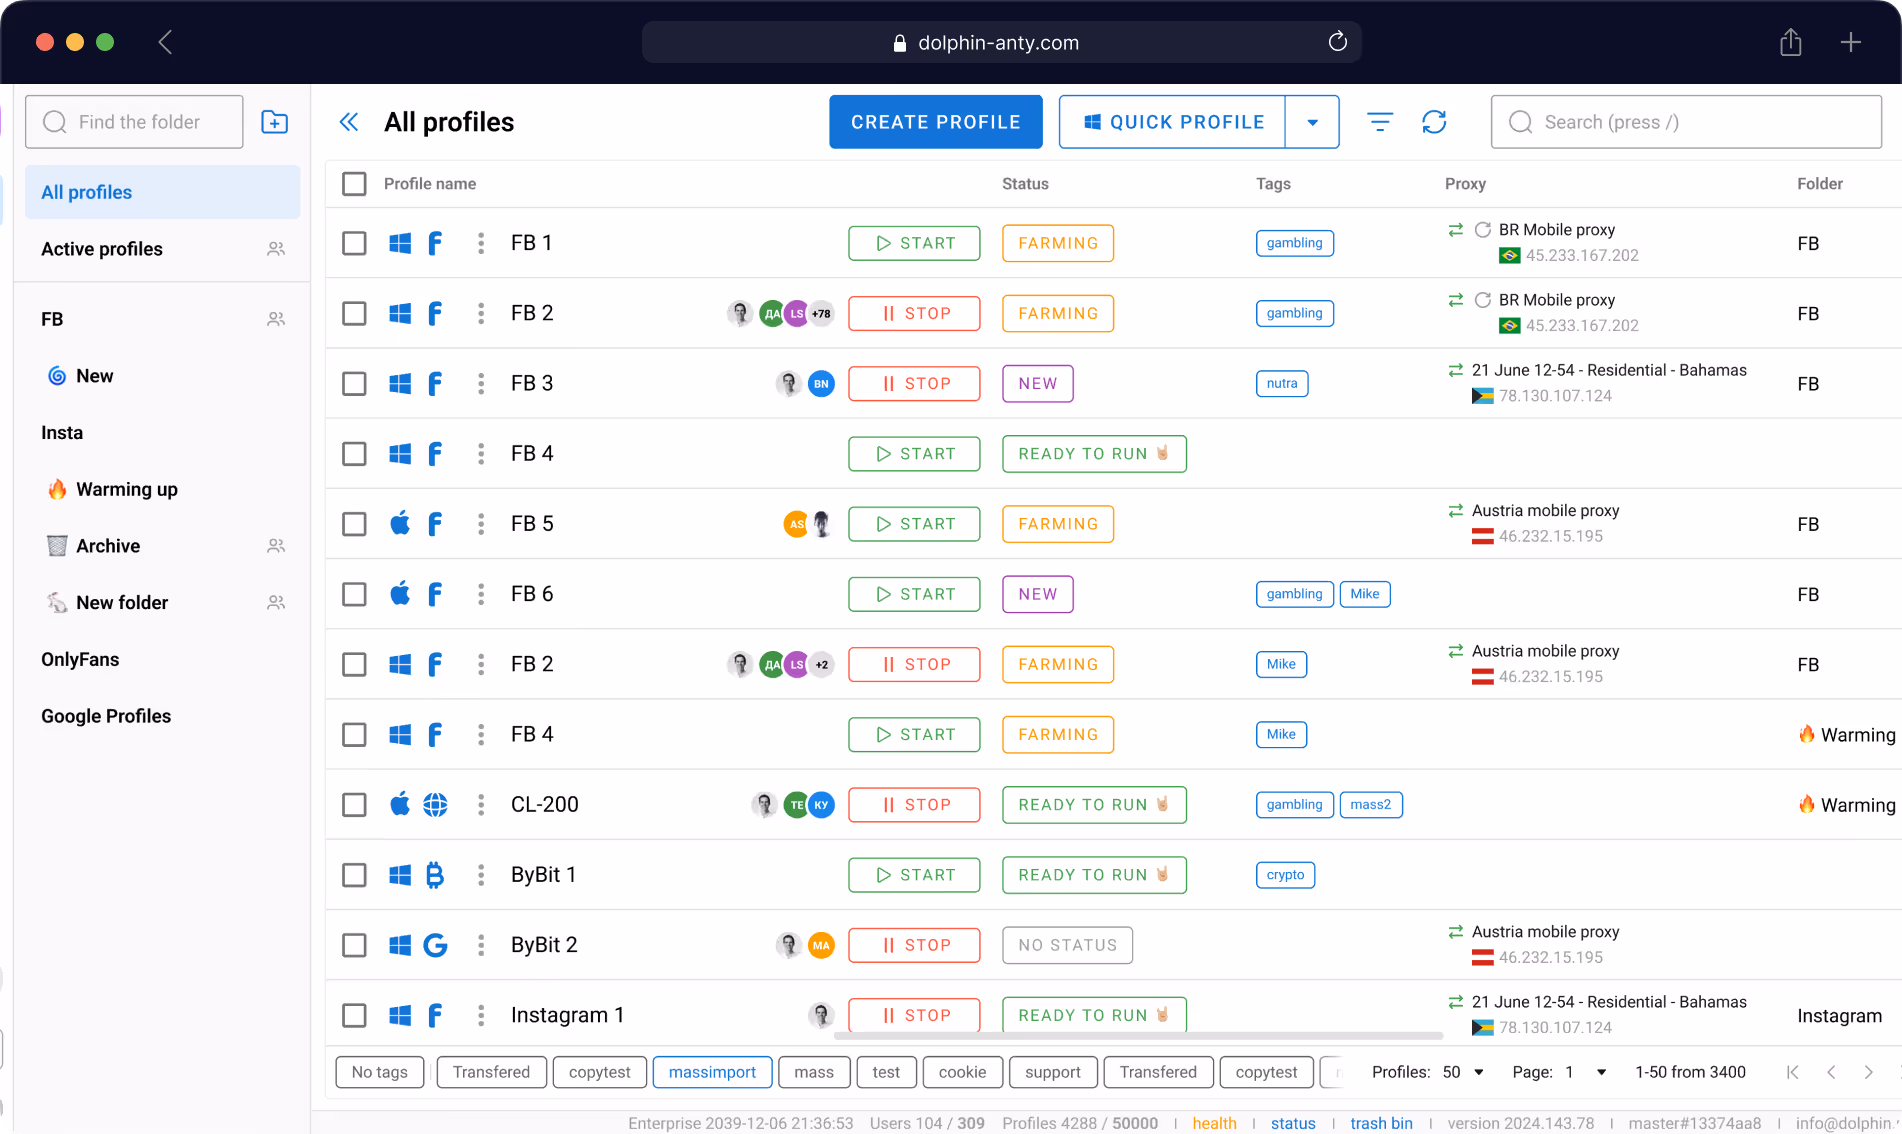Check the FB 3 profile checkbox
Viewport: 1902px width, 1134px height.
click(354, 383)
